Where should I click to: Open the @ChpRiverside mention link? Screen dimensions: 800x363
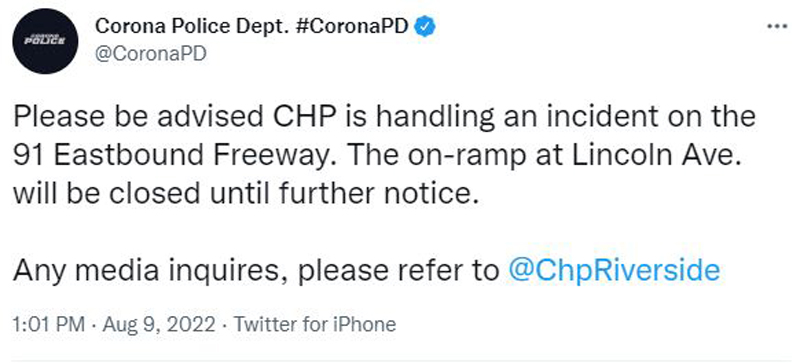pyautogui.click(x=614, y=270)
